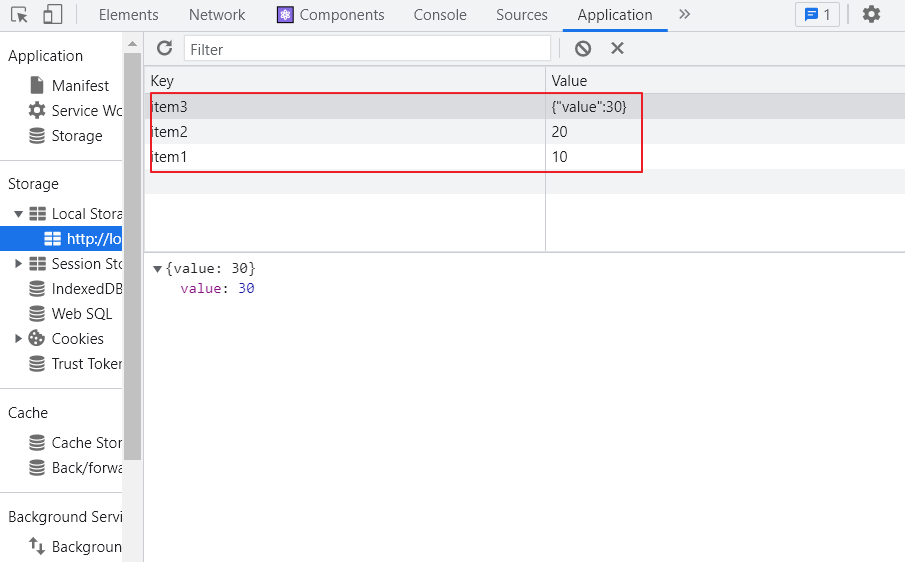The height and width of the screenshot is (562, 905).
Task: Open Back/forward cache in the sidebar
Action: pyautogui.click(x=75, y=467)
